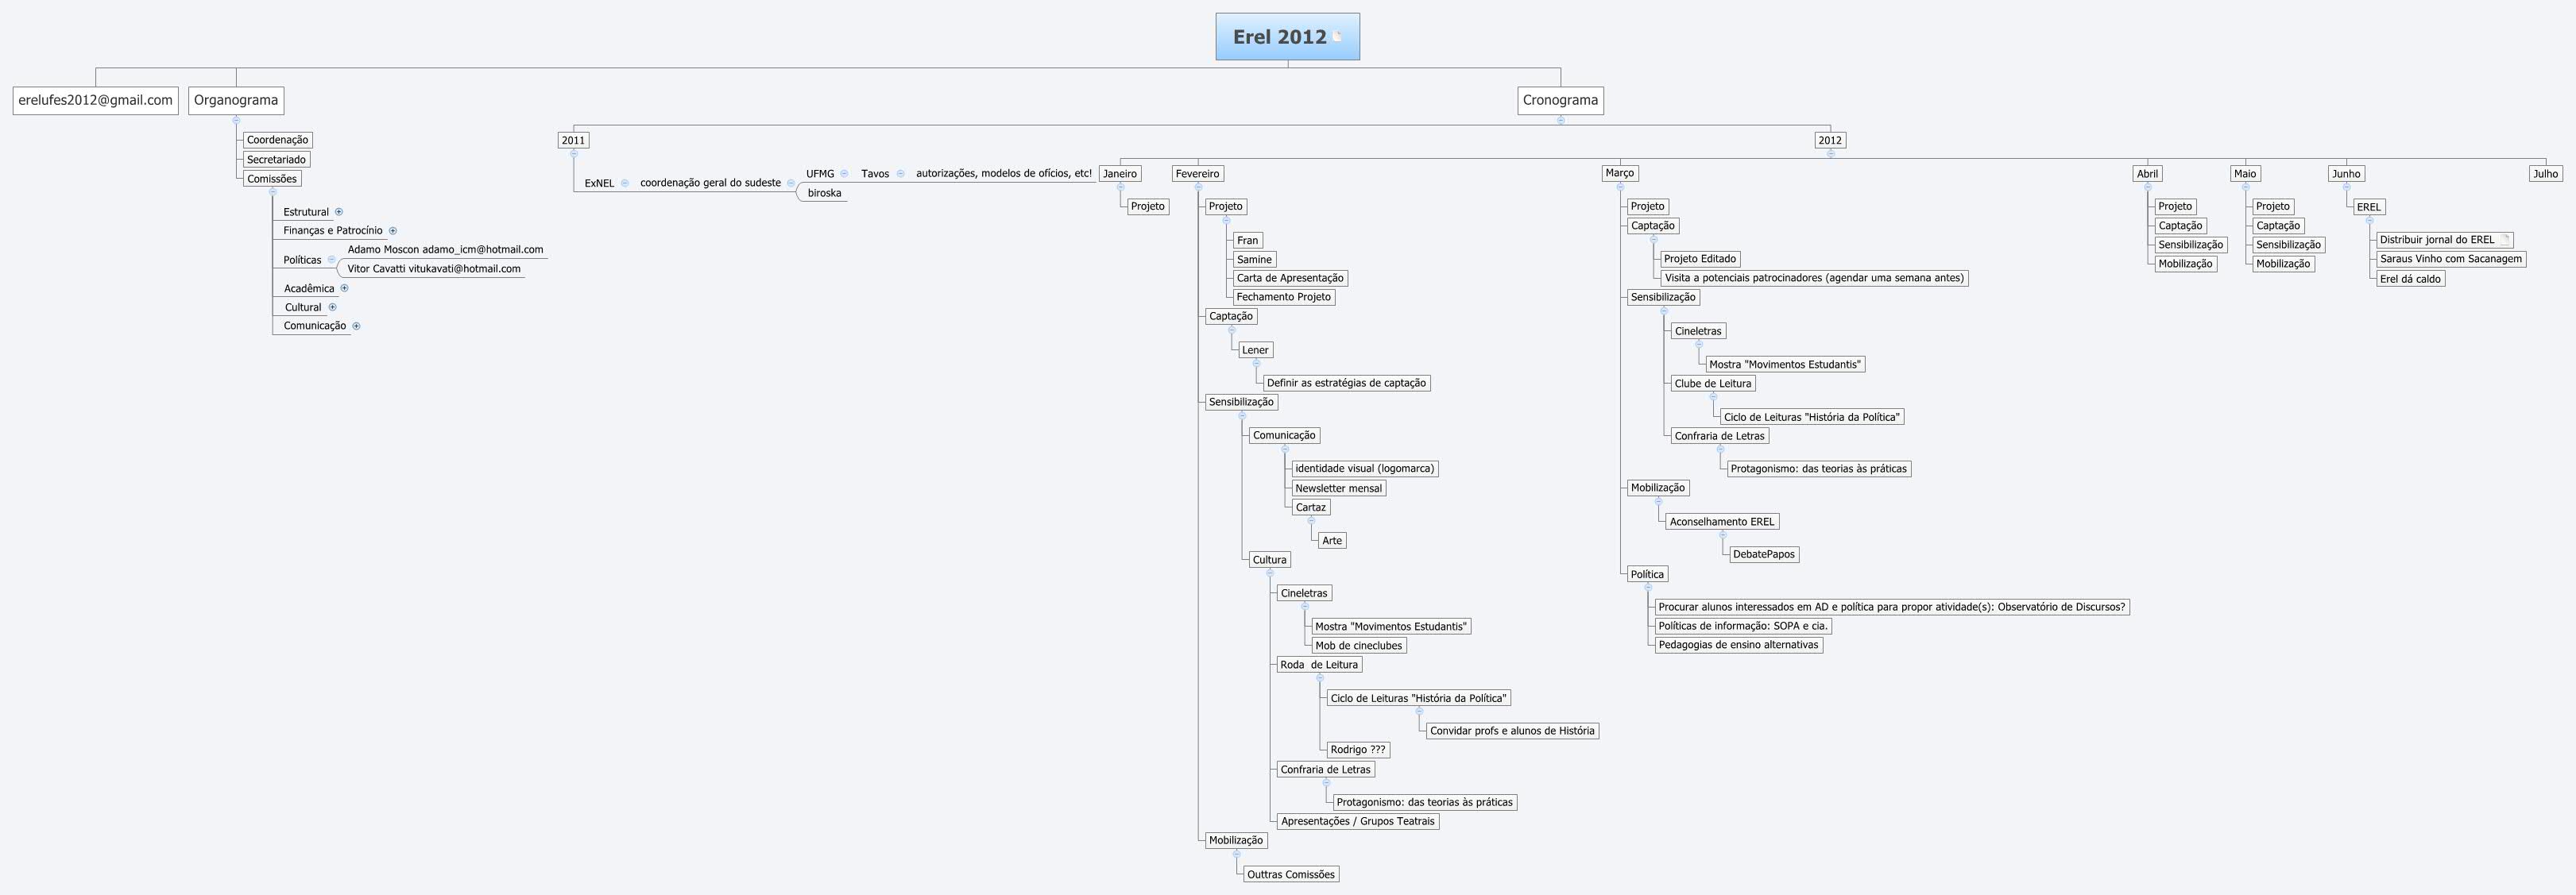Expand the Acadêmica branch

click(344, 287)
